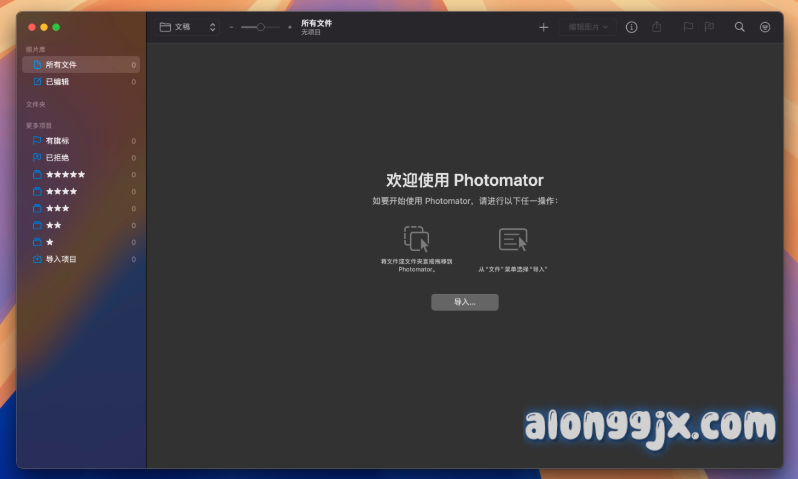Click the share icon in toolbar

[657, 27]
